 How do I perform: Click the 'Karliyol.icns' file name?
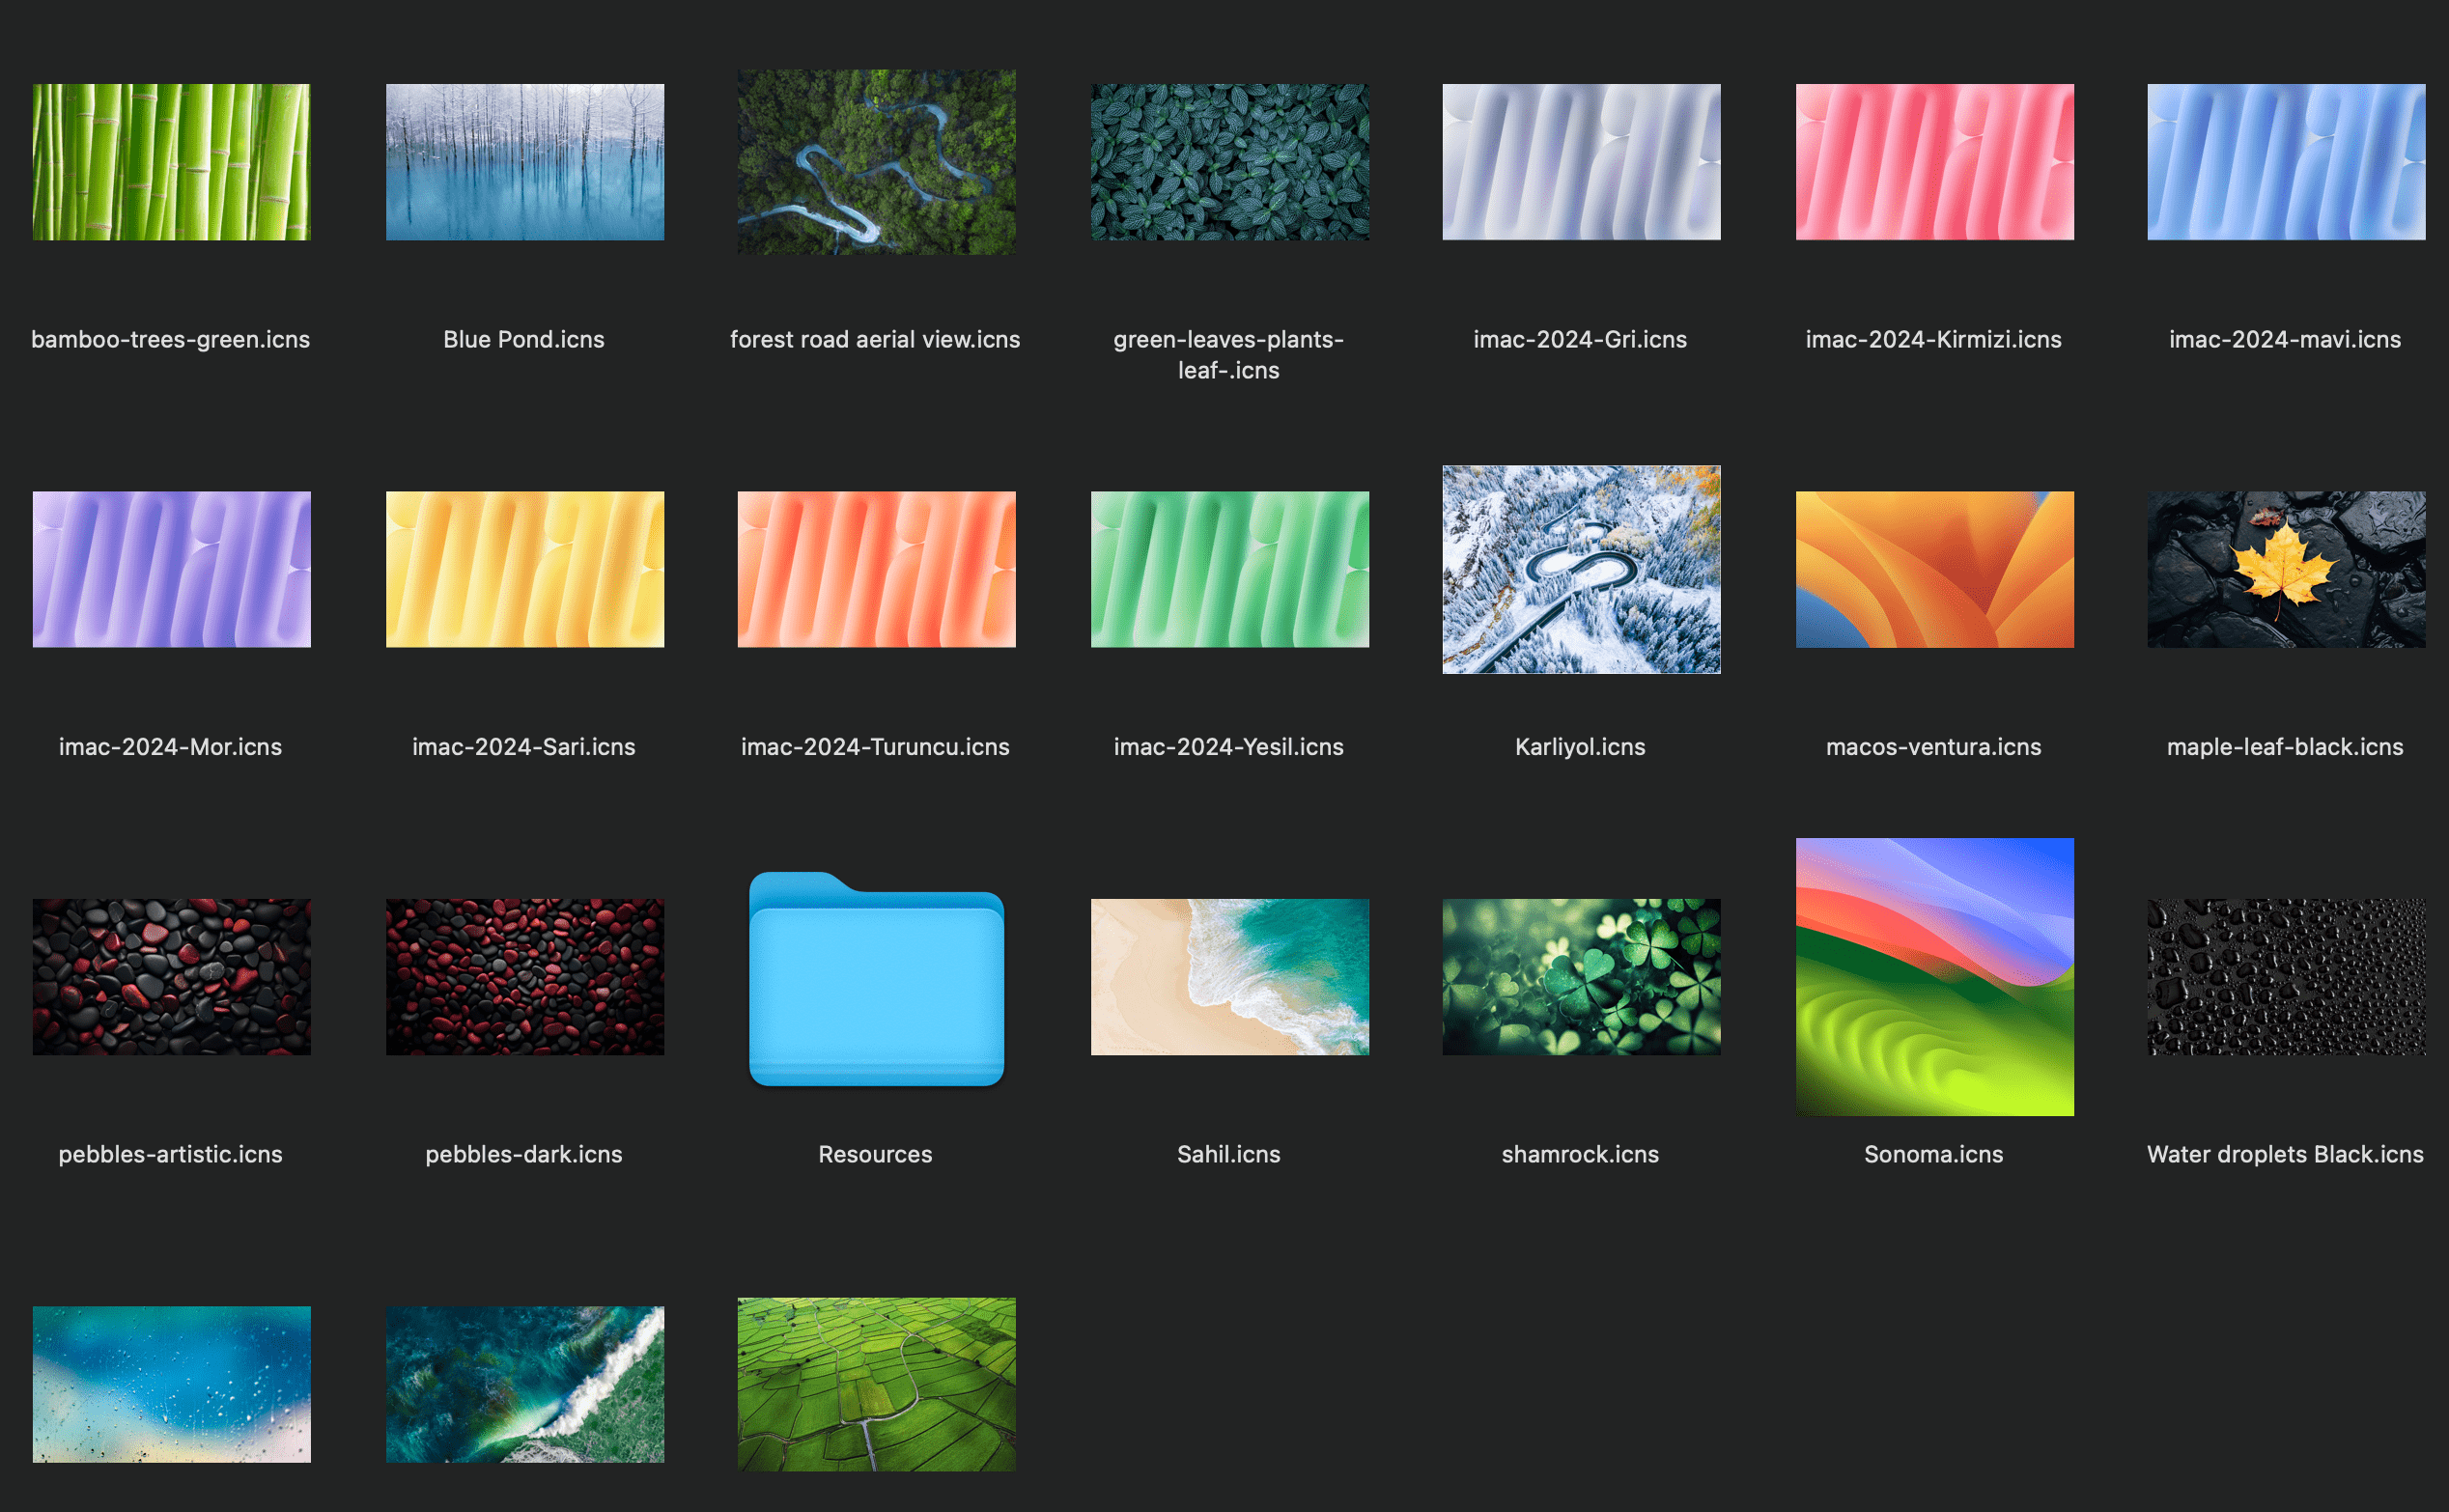click(1580, 747)
